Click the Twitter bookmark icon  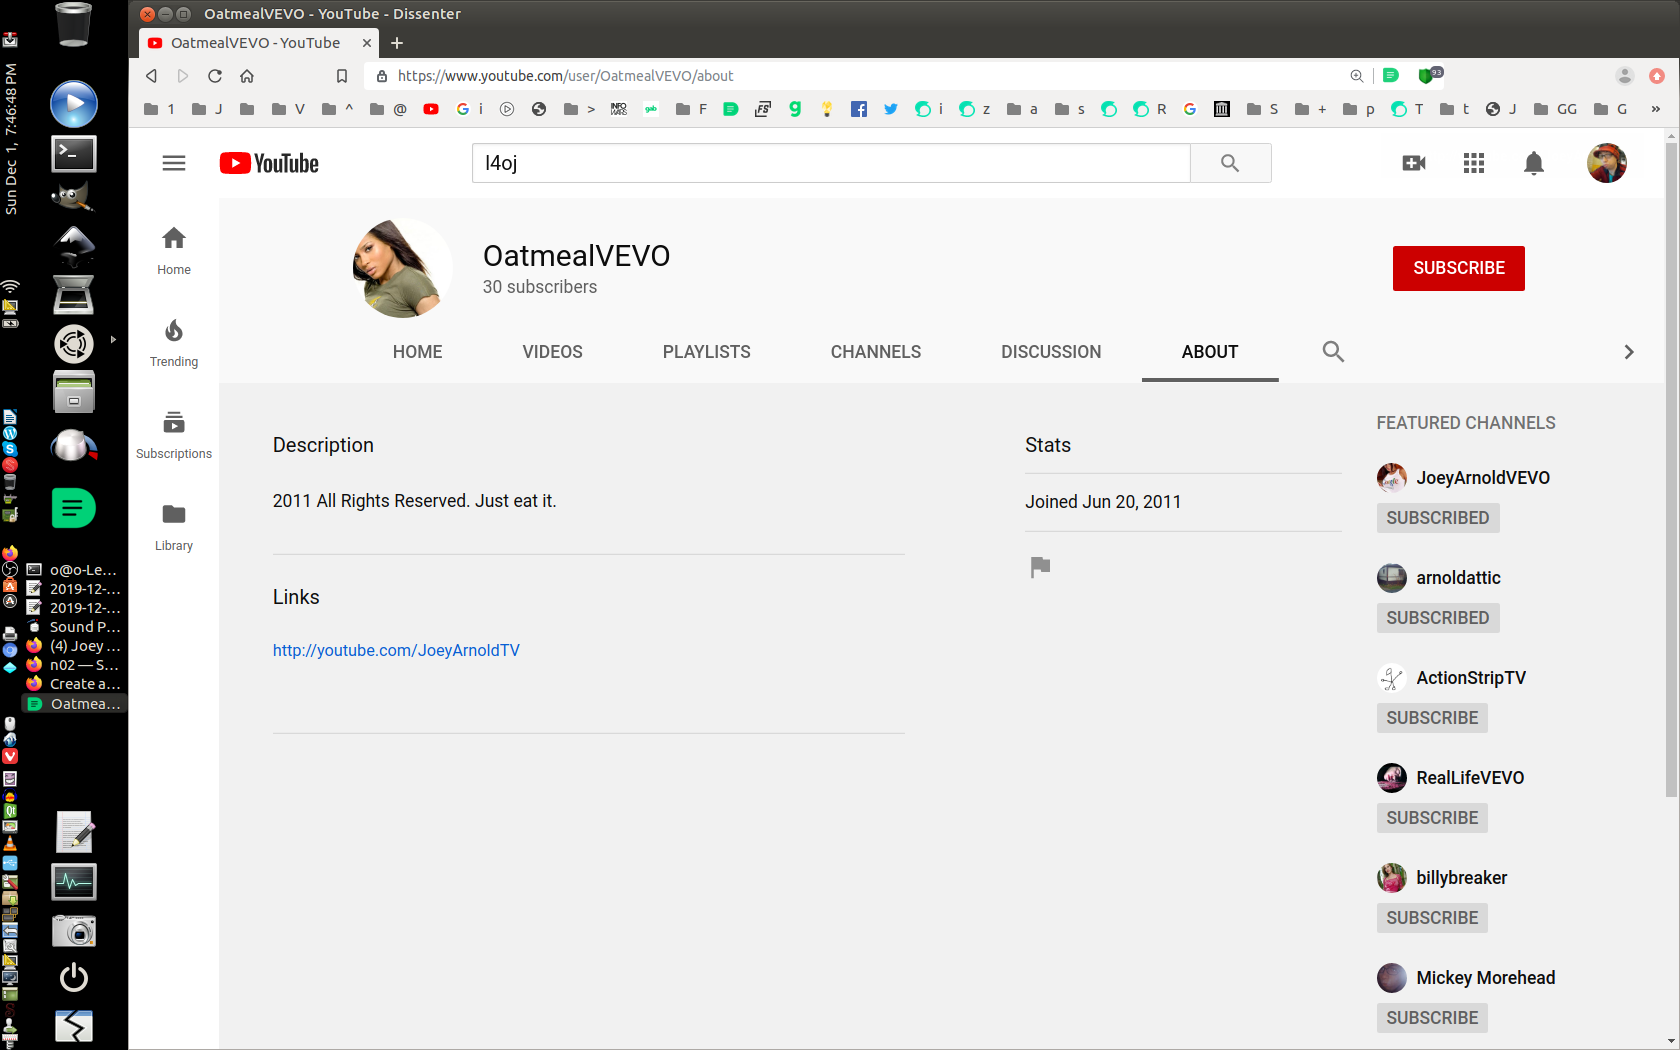click(891, 109)
